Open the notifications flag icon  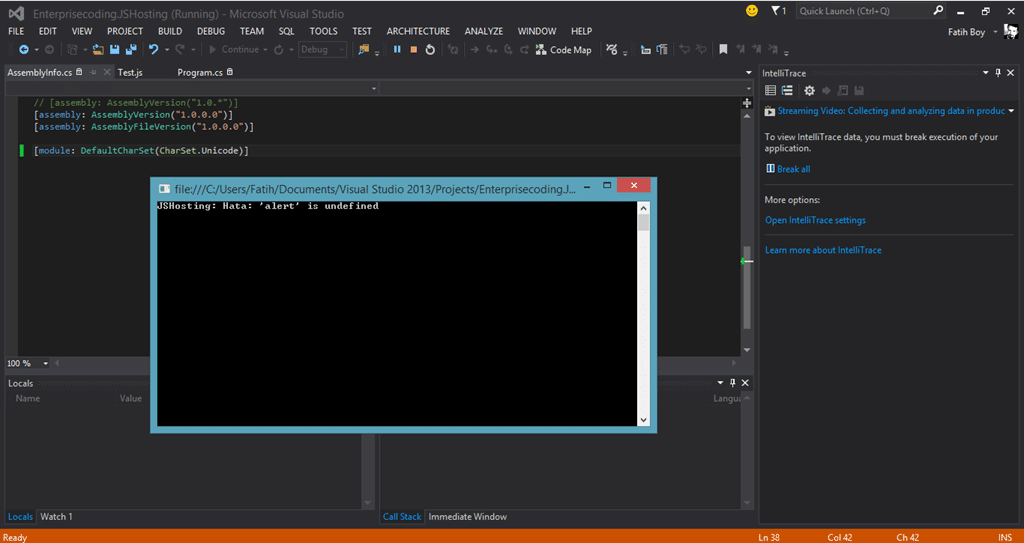775,11
